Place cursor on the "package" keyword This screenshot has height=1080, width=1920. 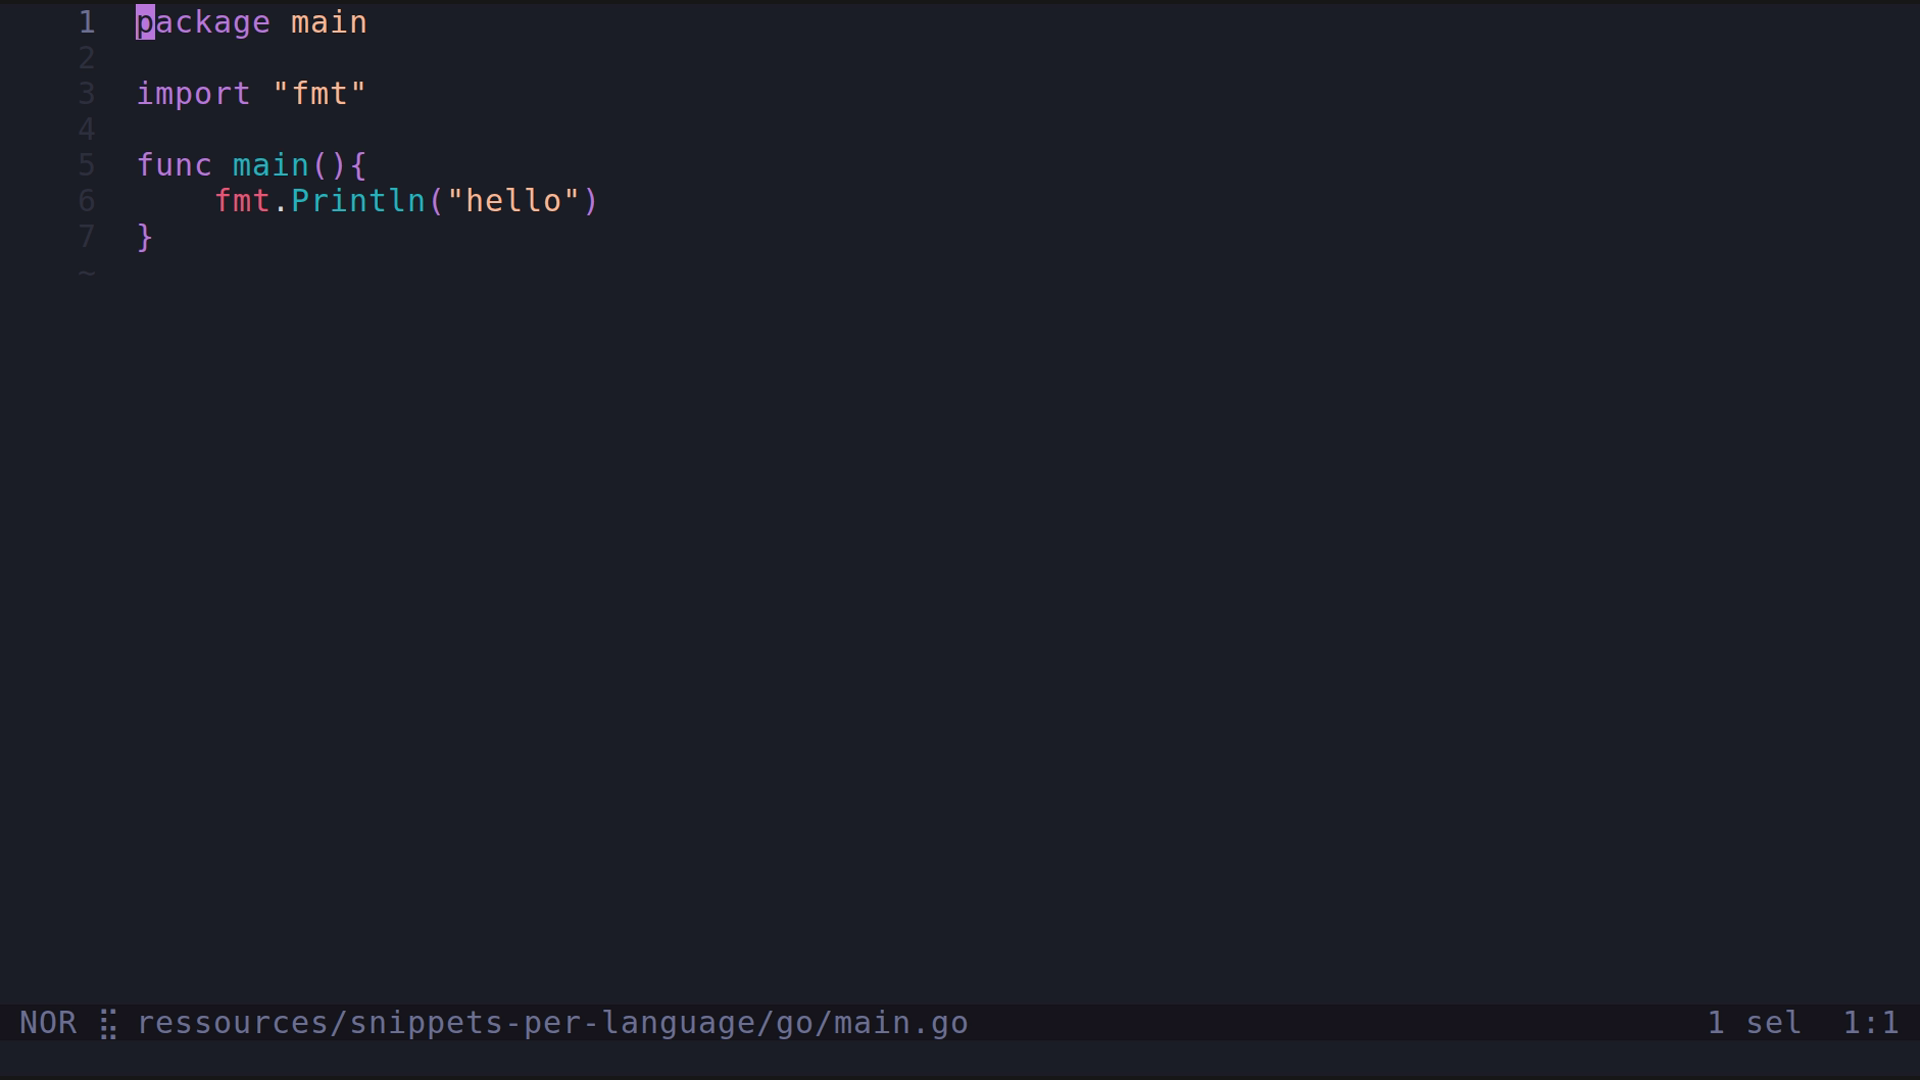tap(203, 22)
